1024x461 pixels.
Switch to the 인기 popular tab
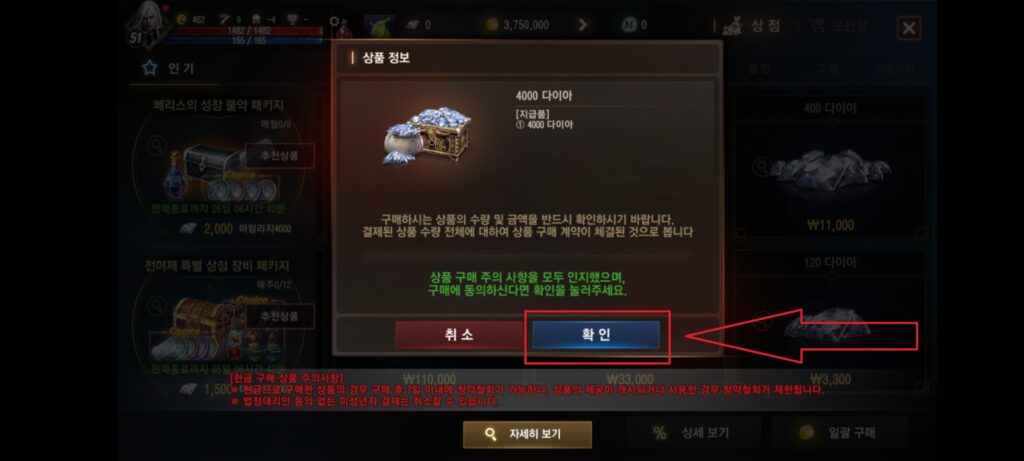[169, 68]
